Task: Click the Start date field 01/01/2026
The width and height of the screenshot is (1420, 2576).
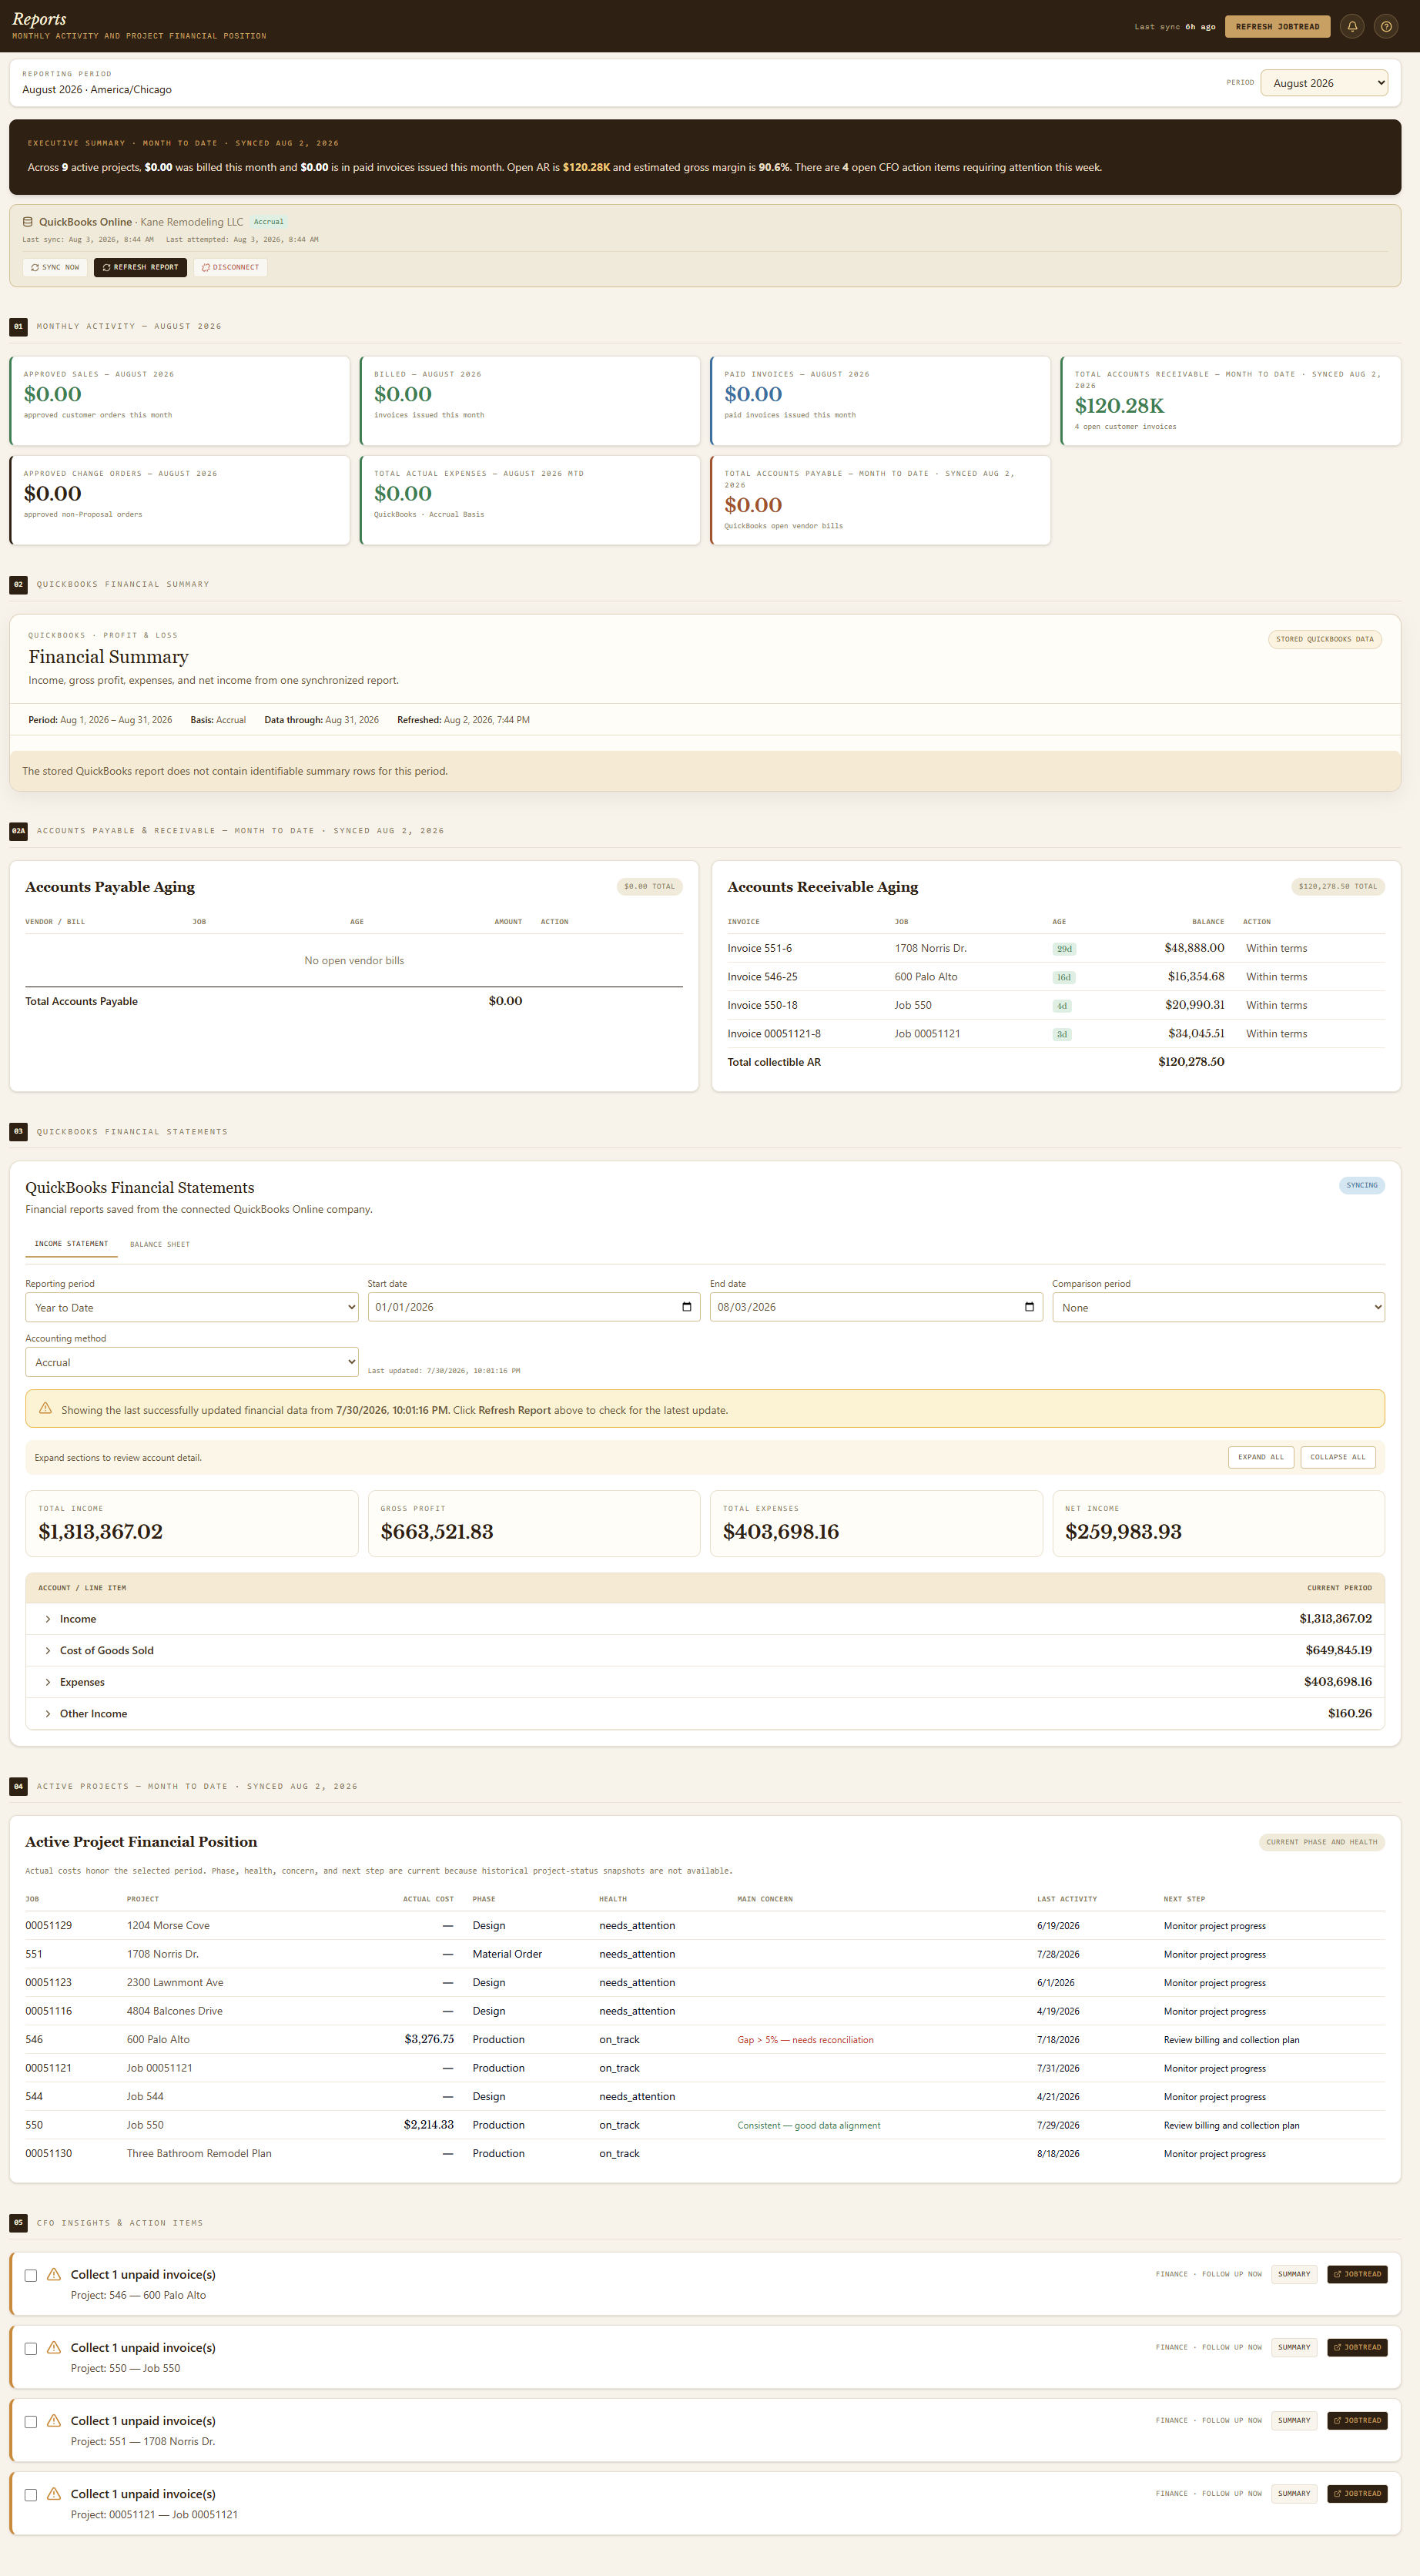Action: pyautogui.click(x=534, y=1307)
